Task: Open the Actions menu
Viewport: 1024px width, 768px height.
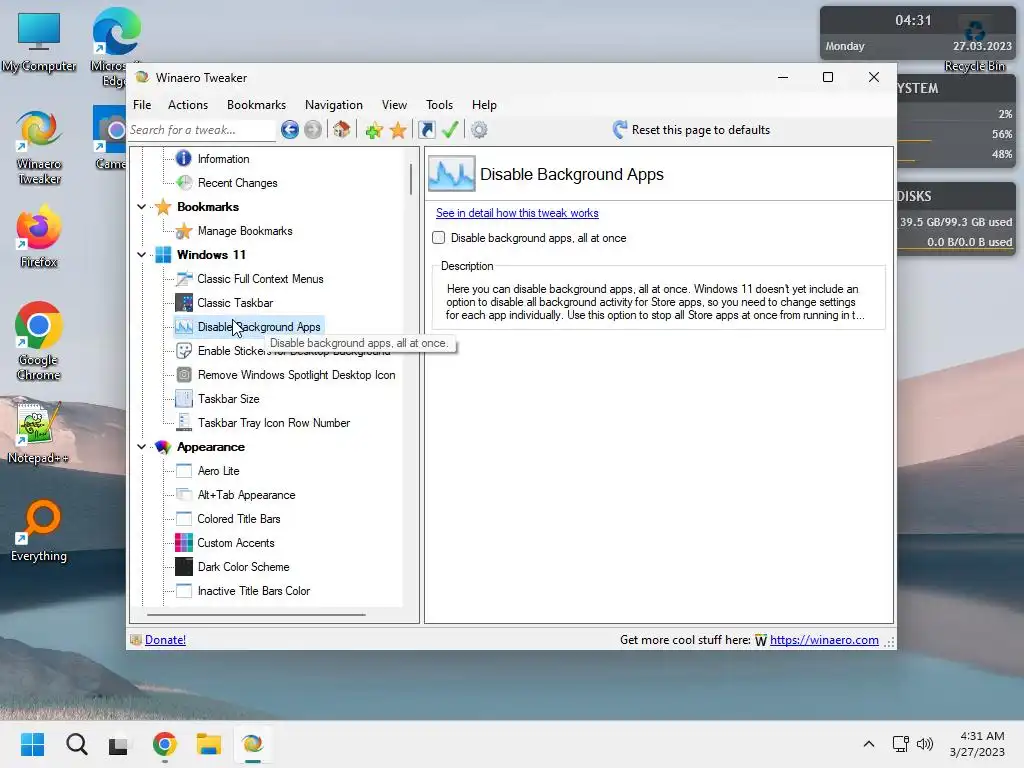Action: (187, 104)
